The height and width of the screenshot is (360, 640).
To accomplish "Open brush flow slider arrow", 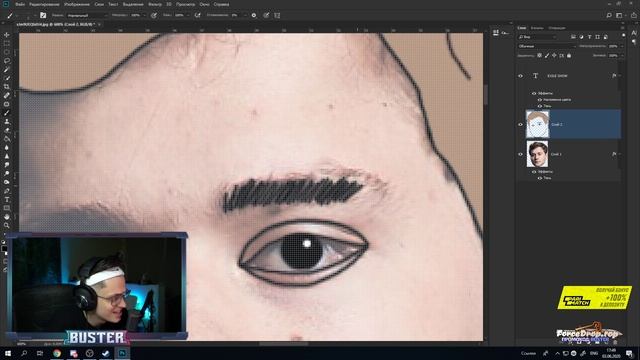I will (188, 15).
